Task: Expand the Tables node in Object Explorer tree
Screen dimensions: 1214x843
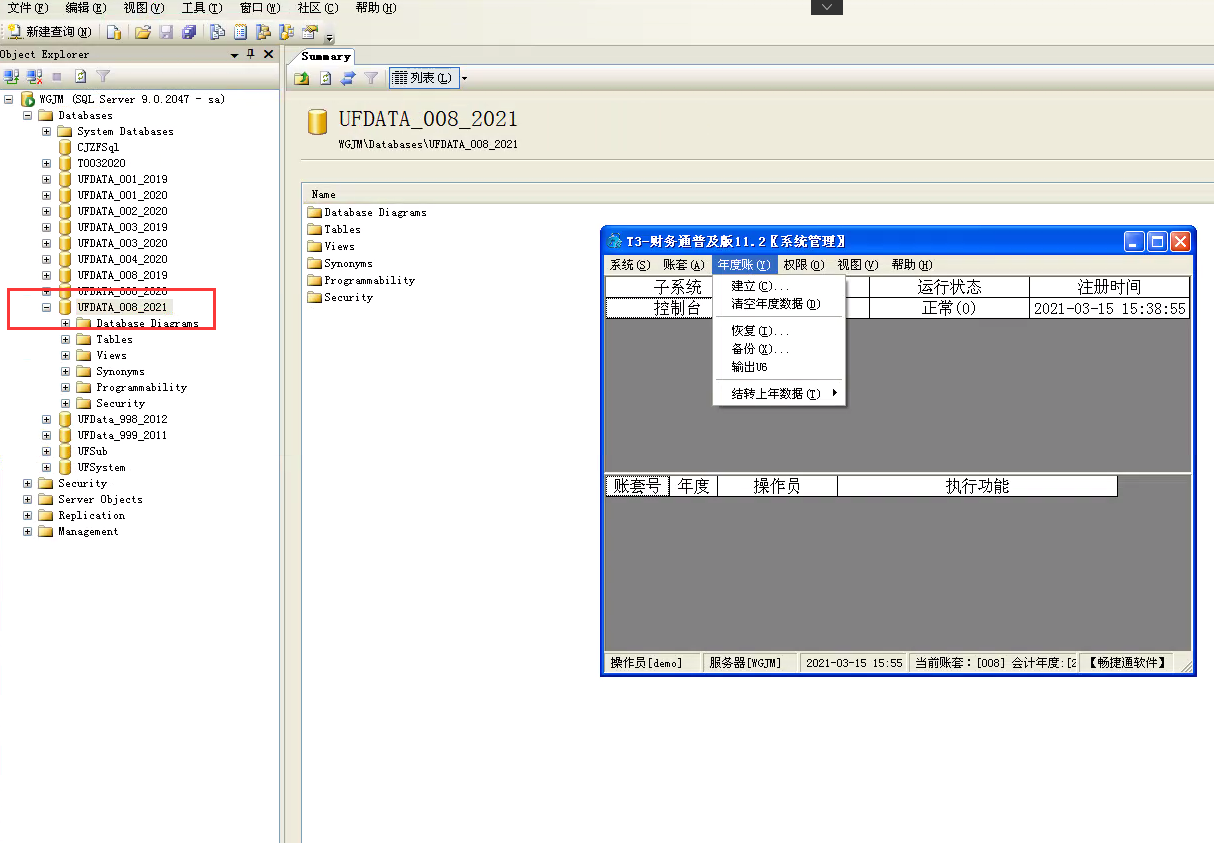Action: pos(66,340)
